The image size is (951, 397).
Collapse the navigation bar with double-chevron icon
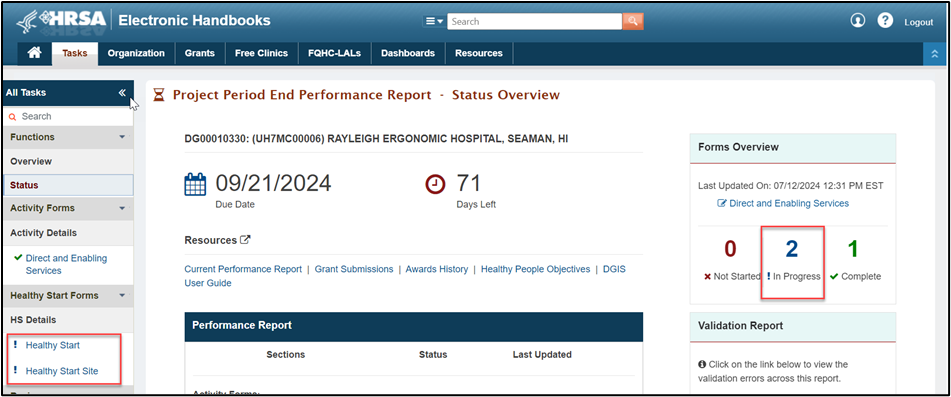pyautogui.click(x=935, y=53)
